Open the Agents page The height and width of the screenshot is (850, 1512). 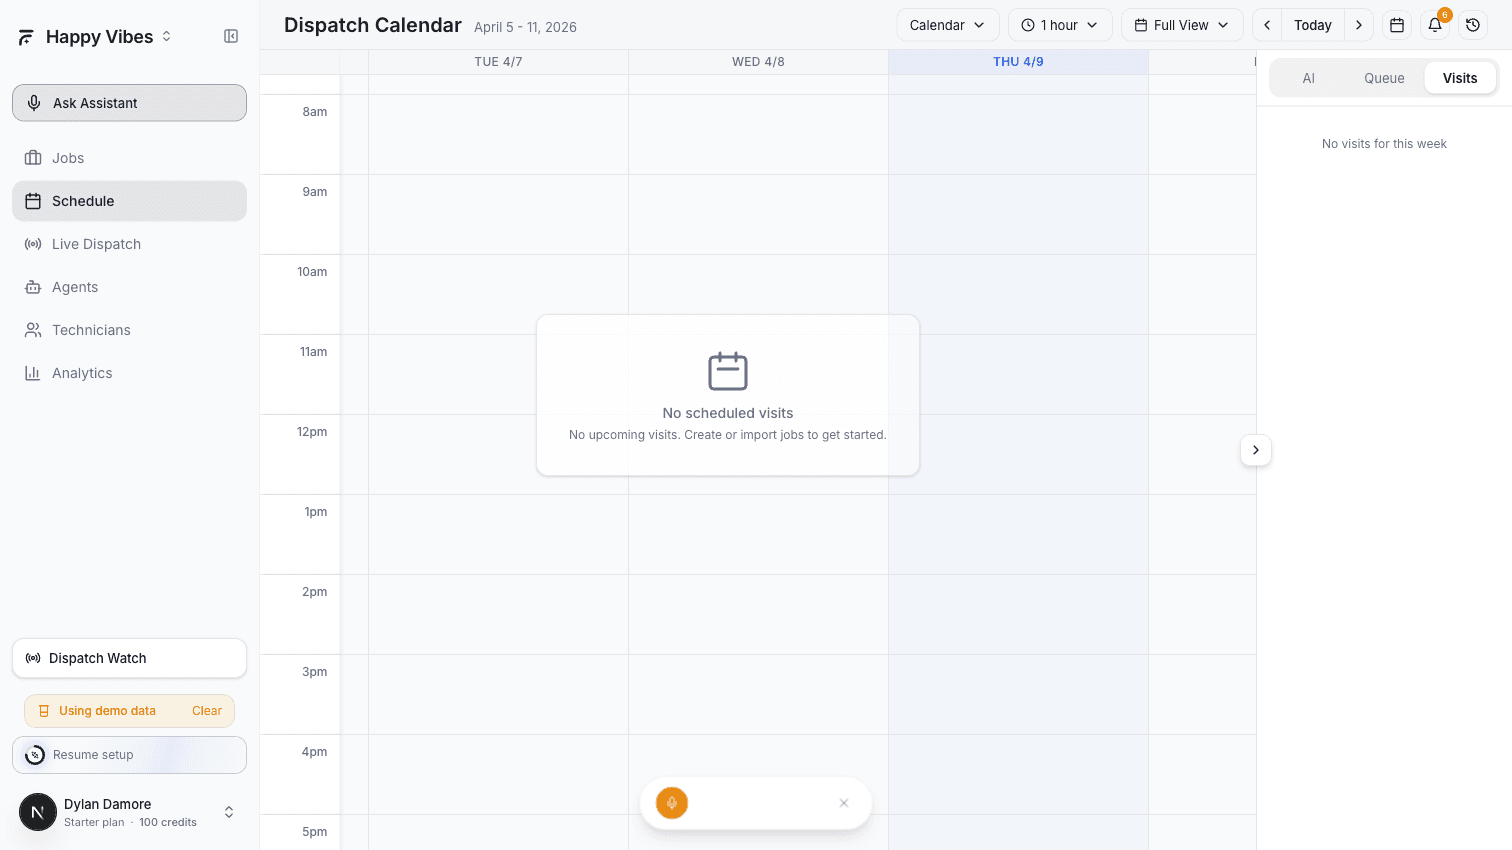74,287
